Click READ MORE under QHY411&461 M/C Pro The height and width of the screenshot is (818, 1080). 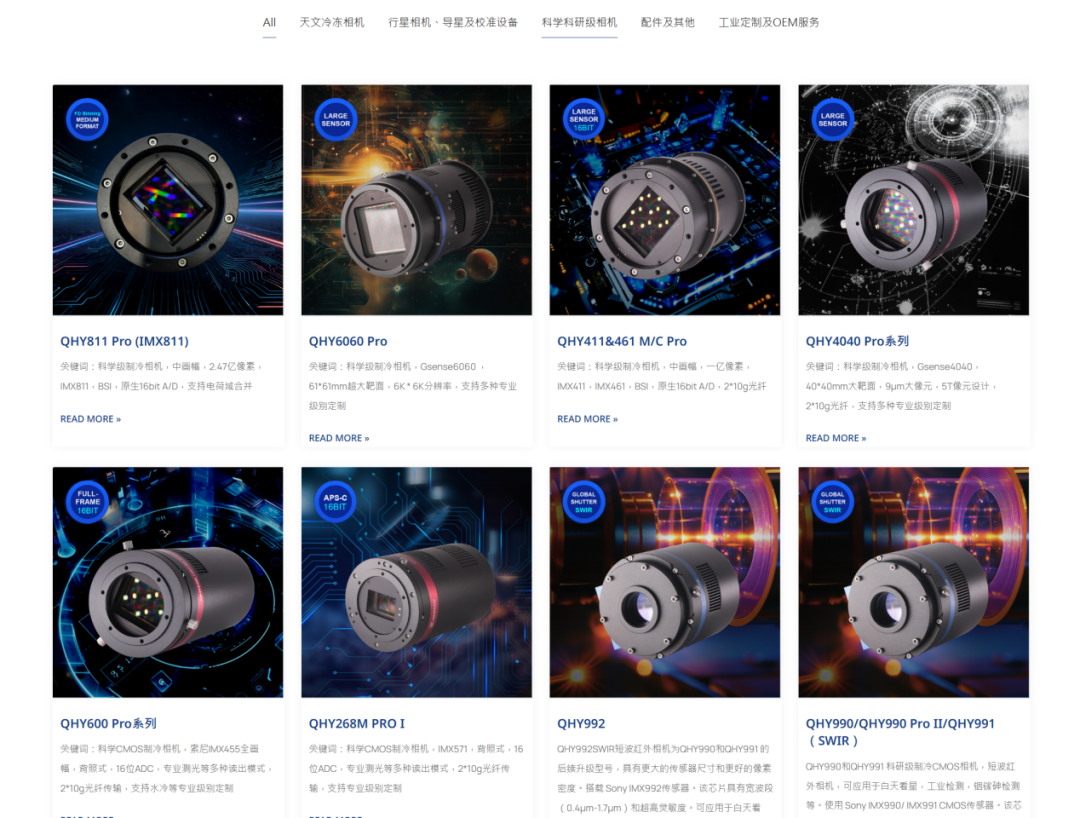point(588,419)
